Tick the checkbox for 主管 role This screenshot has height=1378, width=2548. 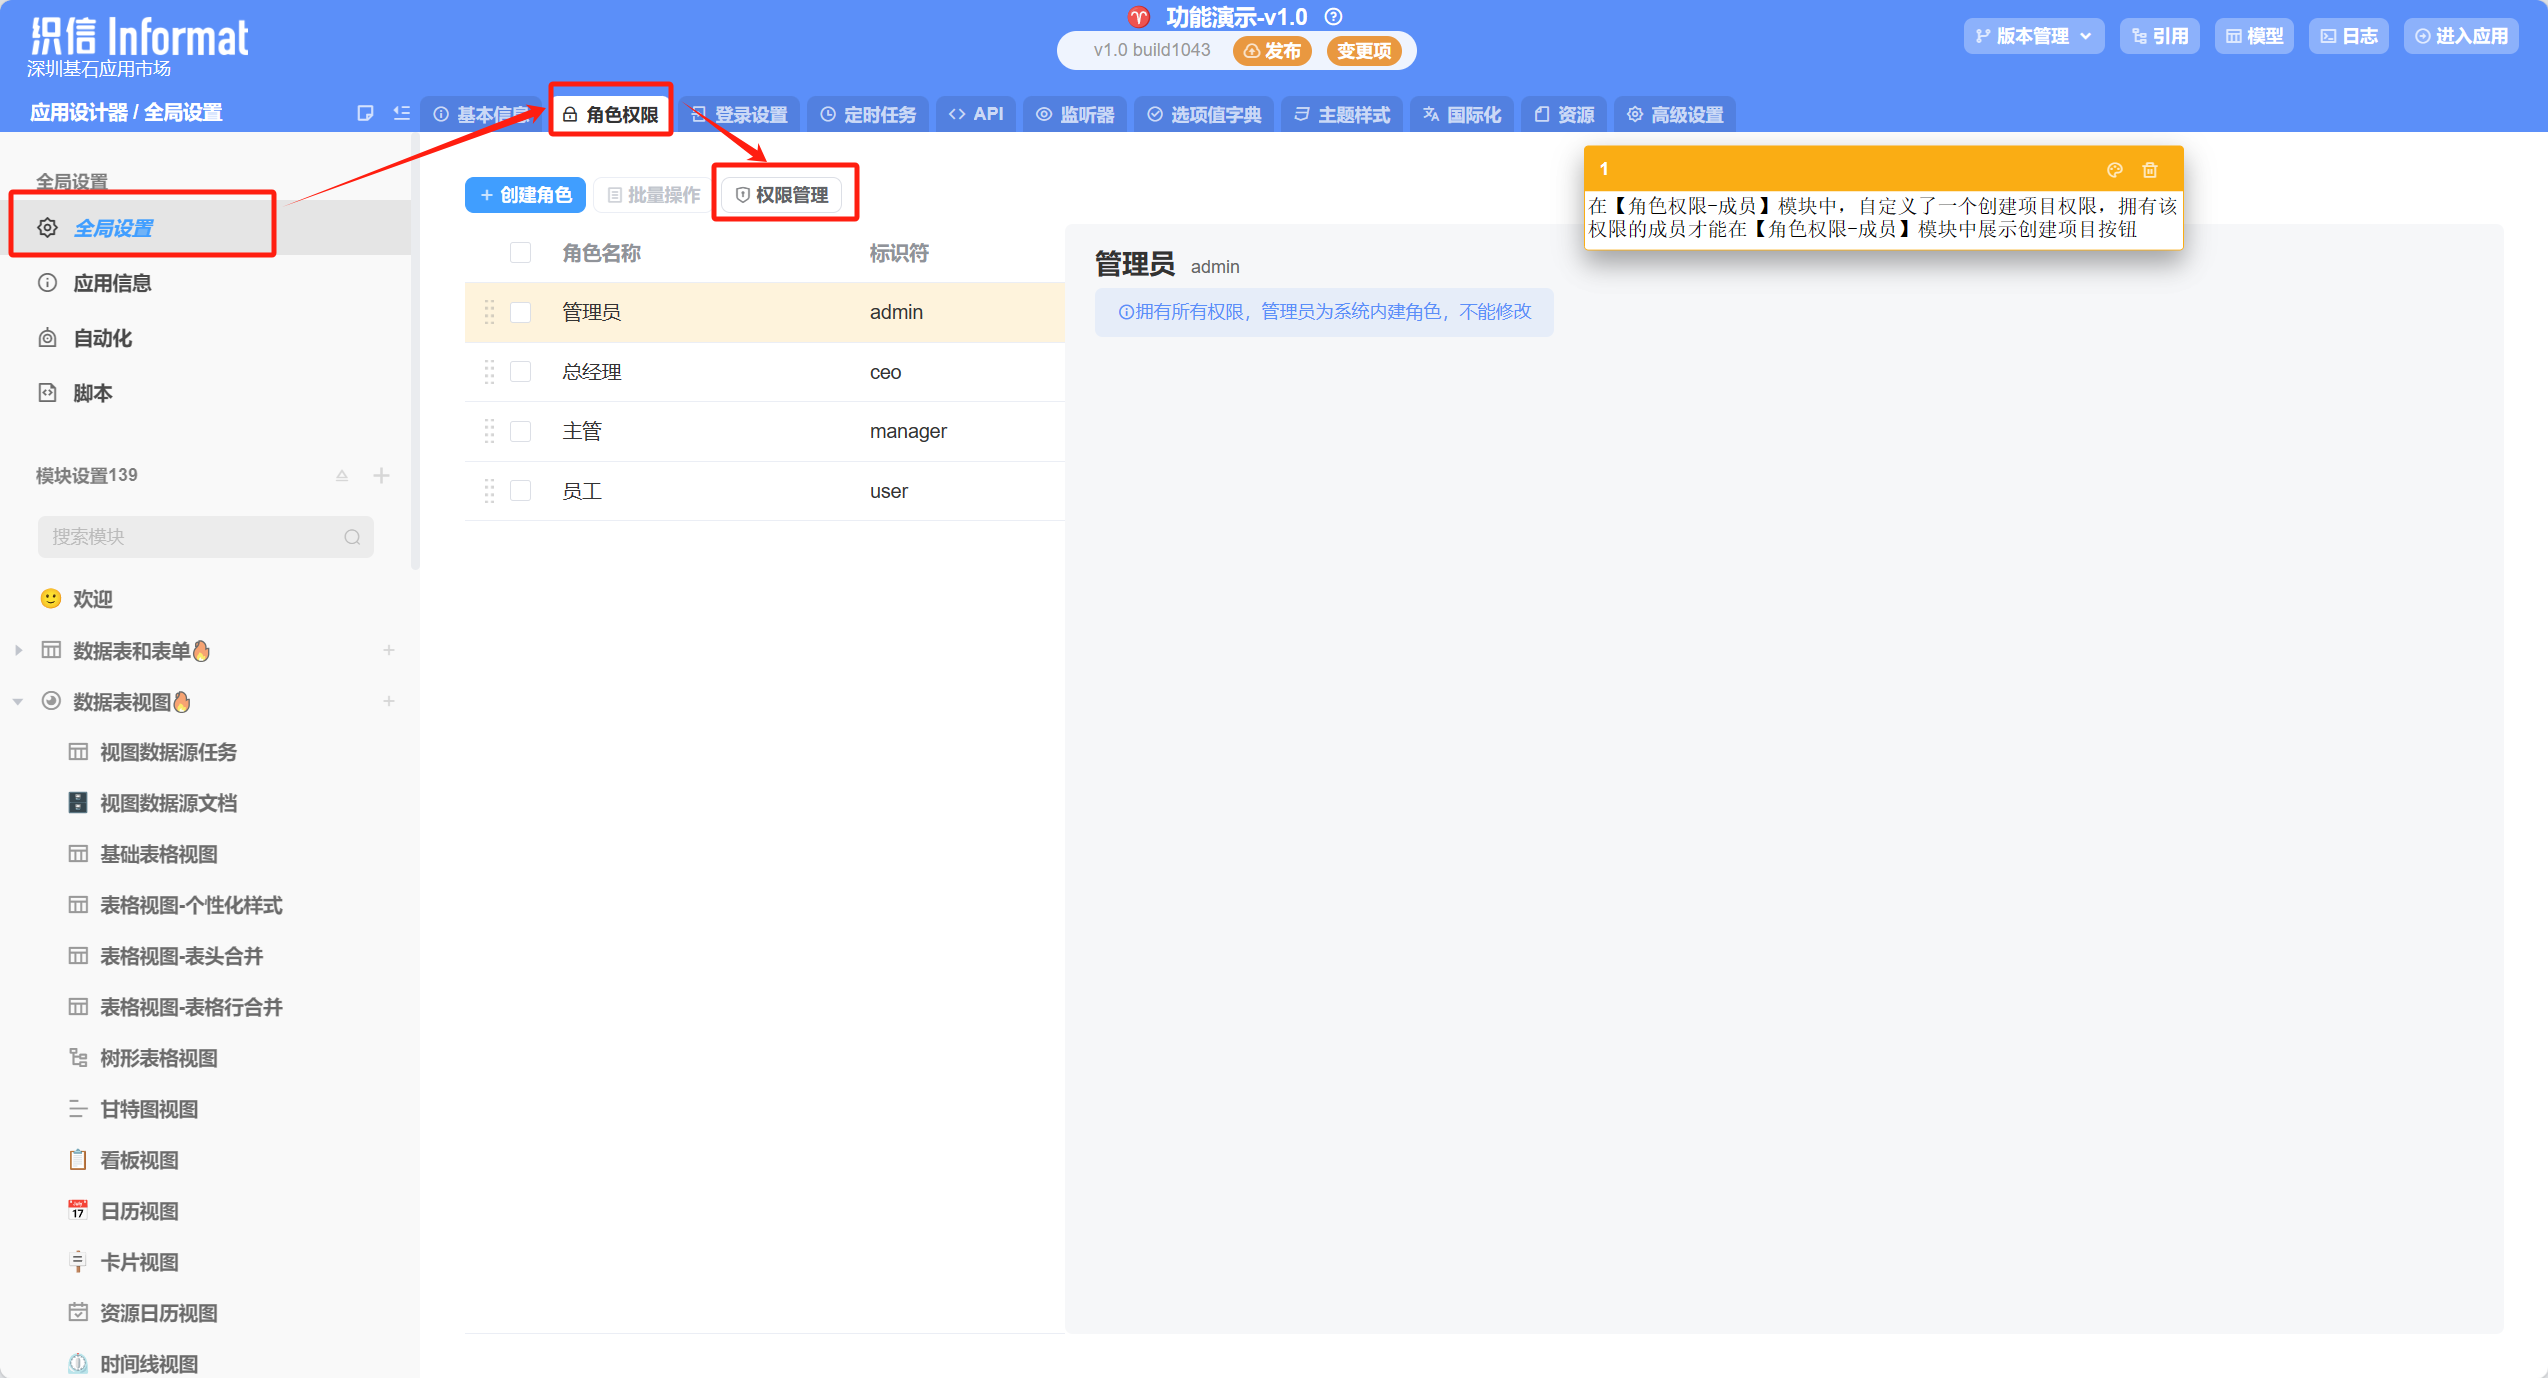[520, 431]
